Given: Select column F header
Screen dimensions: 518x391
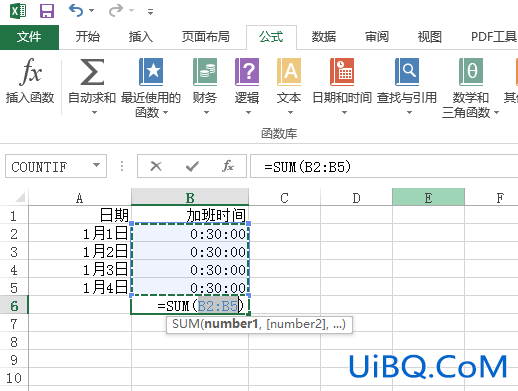Looking at the screenshot, I should (x=492, y=197).
